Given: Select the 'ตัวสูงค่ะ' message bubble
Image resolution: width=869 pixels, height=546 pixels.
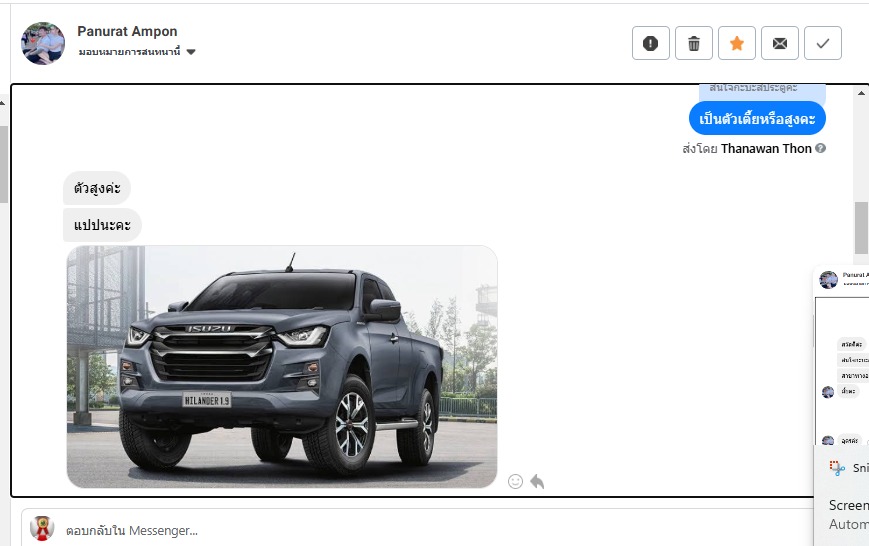Looking at the screenshot, I should click(97, 188).
